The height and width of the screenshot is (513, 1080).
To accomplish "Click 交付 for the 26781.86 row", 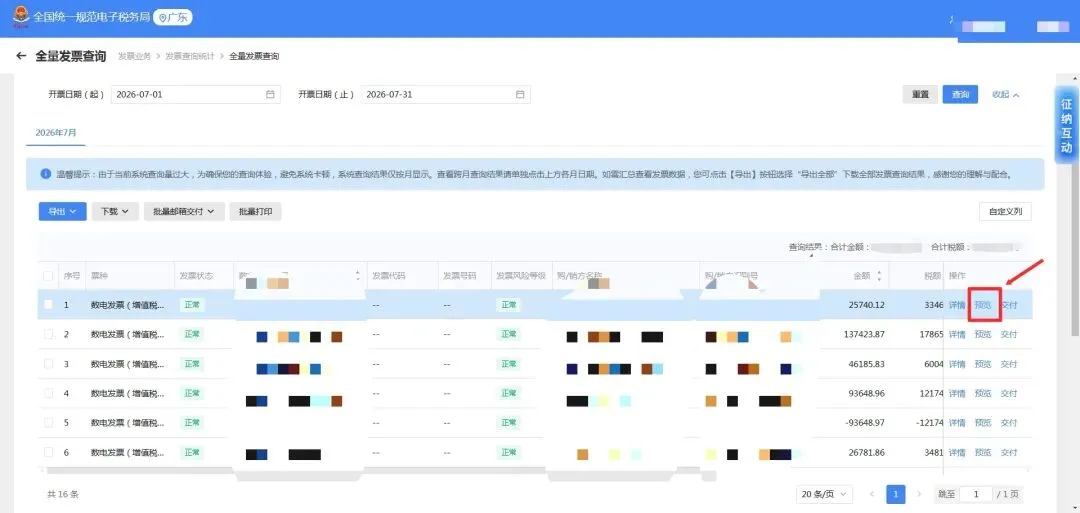I will pos(1008,452).
